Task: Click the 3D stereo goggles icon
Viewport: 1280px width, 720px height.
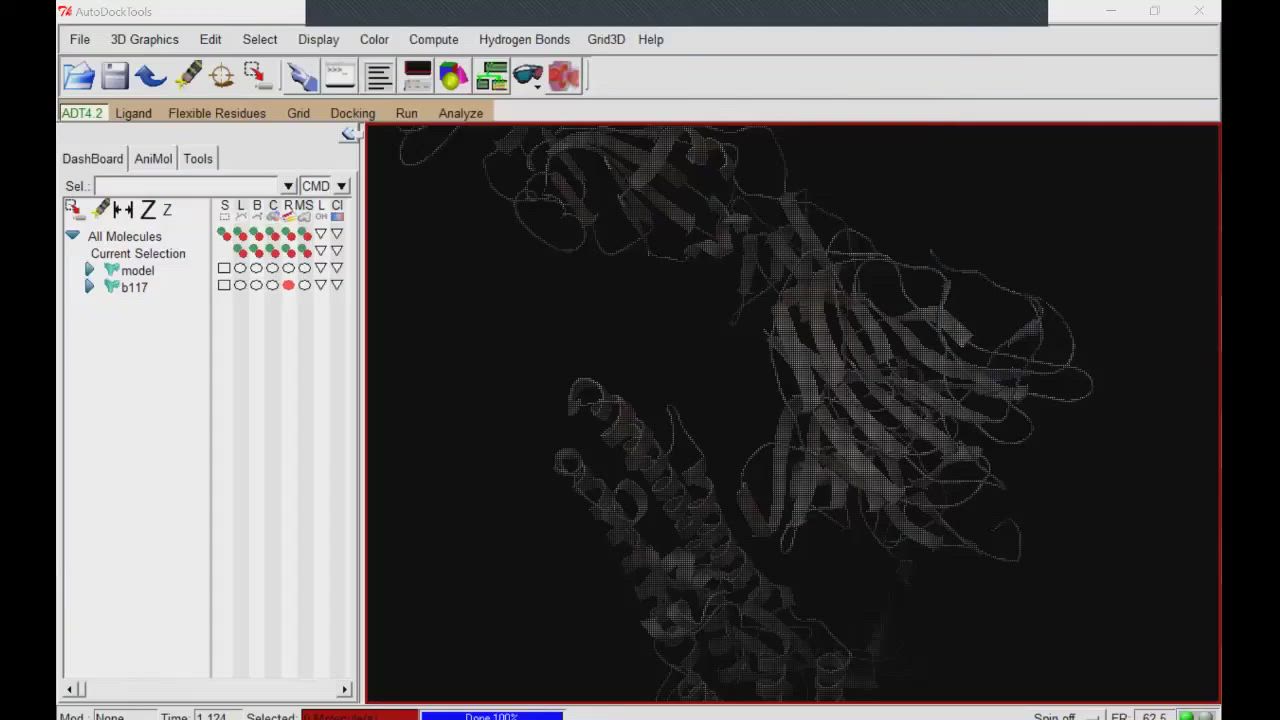Action: (527, 76)
